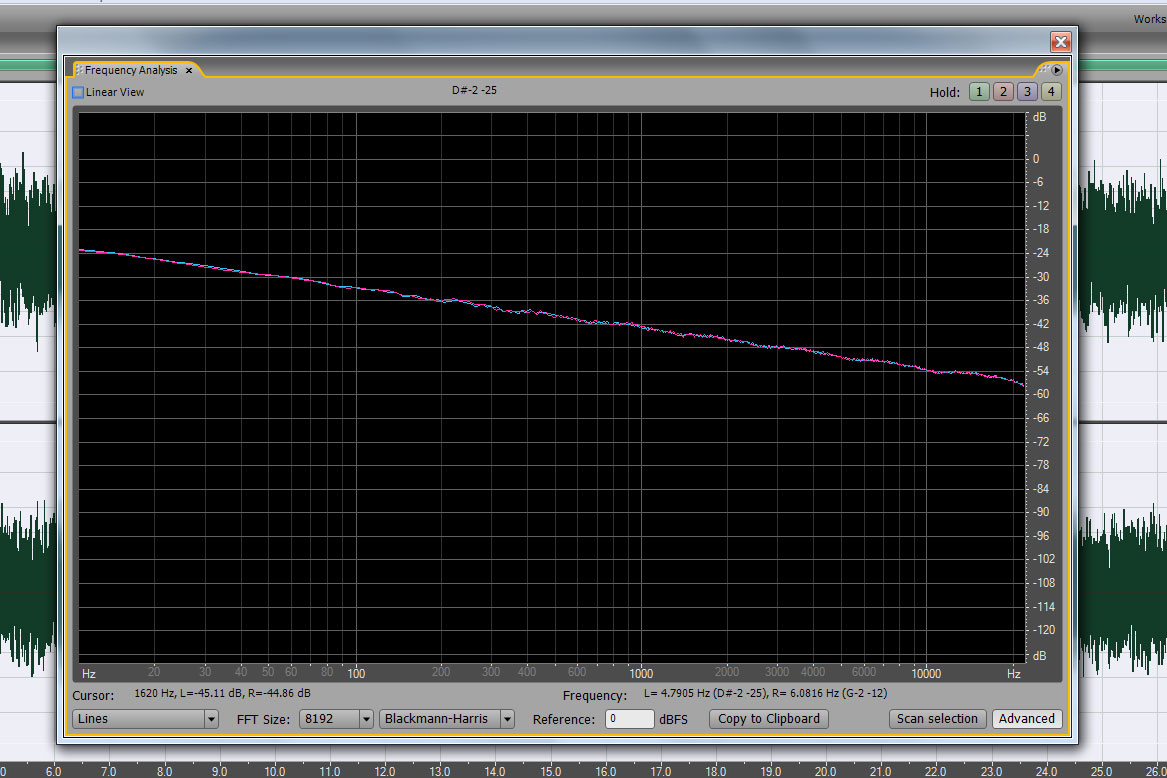Click Copy to Clipboard button
The image size is (1167, 778).
pyautogui.click(x=768, y=719)
